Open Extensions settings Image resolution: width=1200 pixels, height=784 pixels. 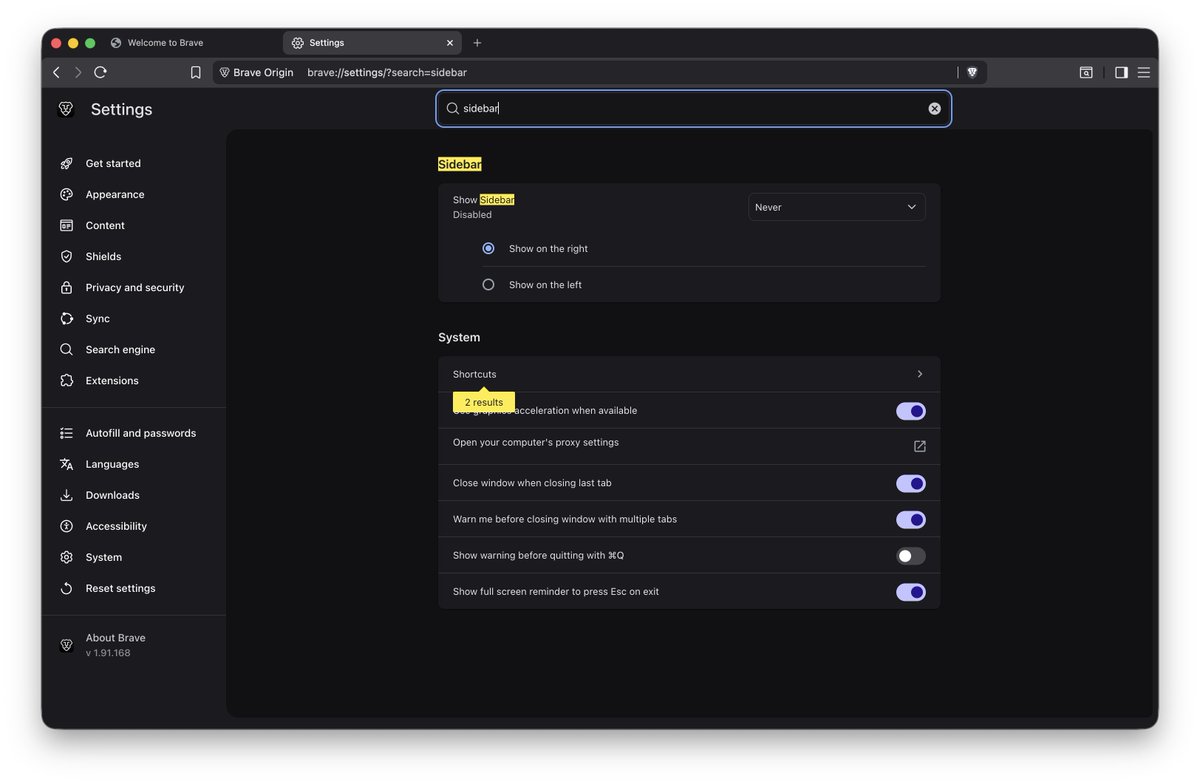pyautogui.click(x=112, y=380)
